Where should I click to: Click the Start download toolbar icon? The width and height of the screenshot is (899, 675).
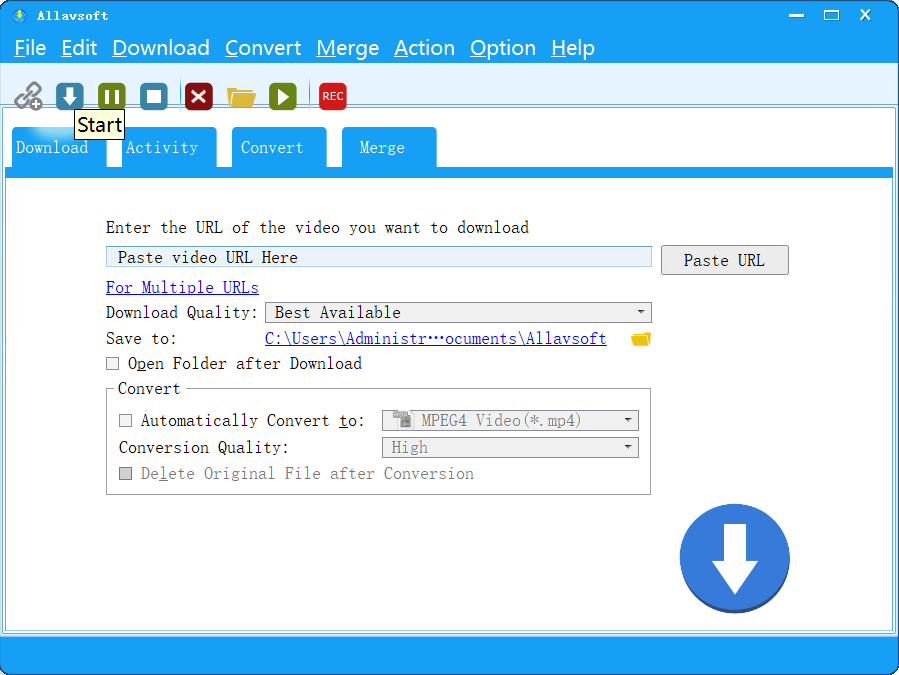(69, 95)
